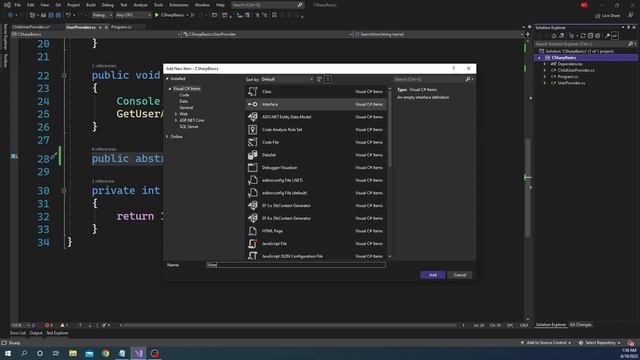Select the editorconfig File (default) icon
Image resolution: width=640 pixels, height=360 pixels.
click(253, 193)
